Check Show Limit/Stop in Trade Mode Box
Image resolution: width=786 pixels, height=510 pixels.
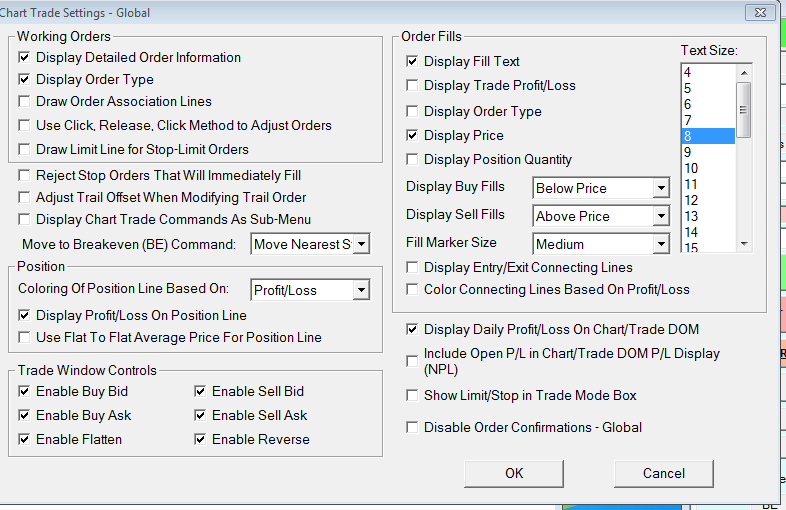(412, 396)
